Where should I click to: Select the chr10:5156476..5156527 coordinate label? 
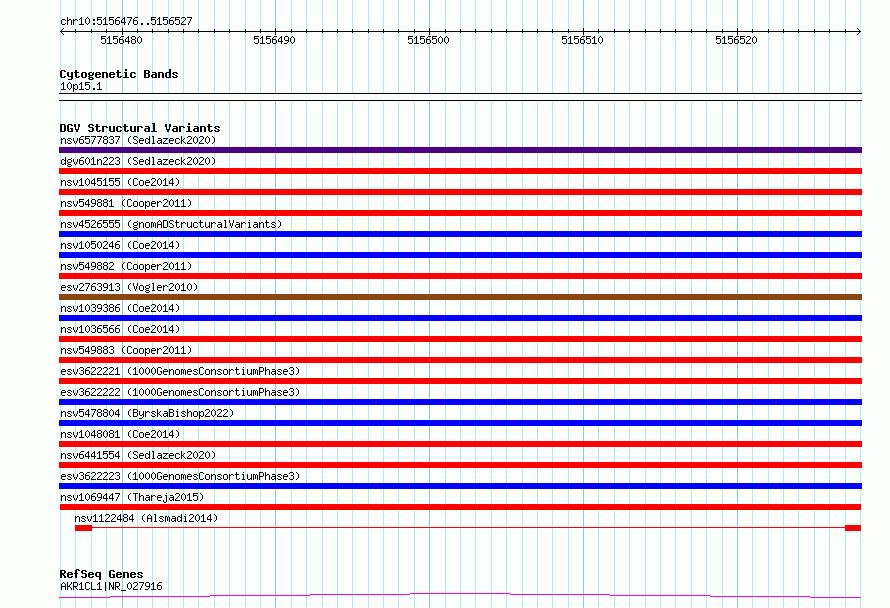click(x=126, y=21)
